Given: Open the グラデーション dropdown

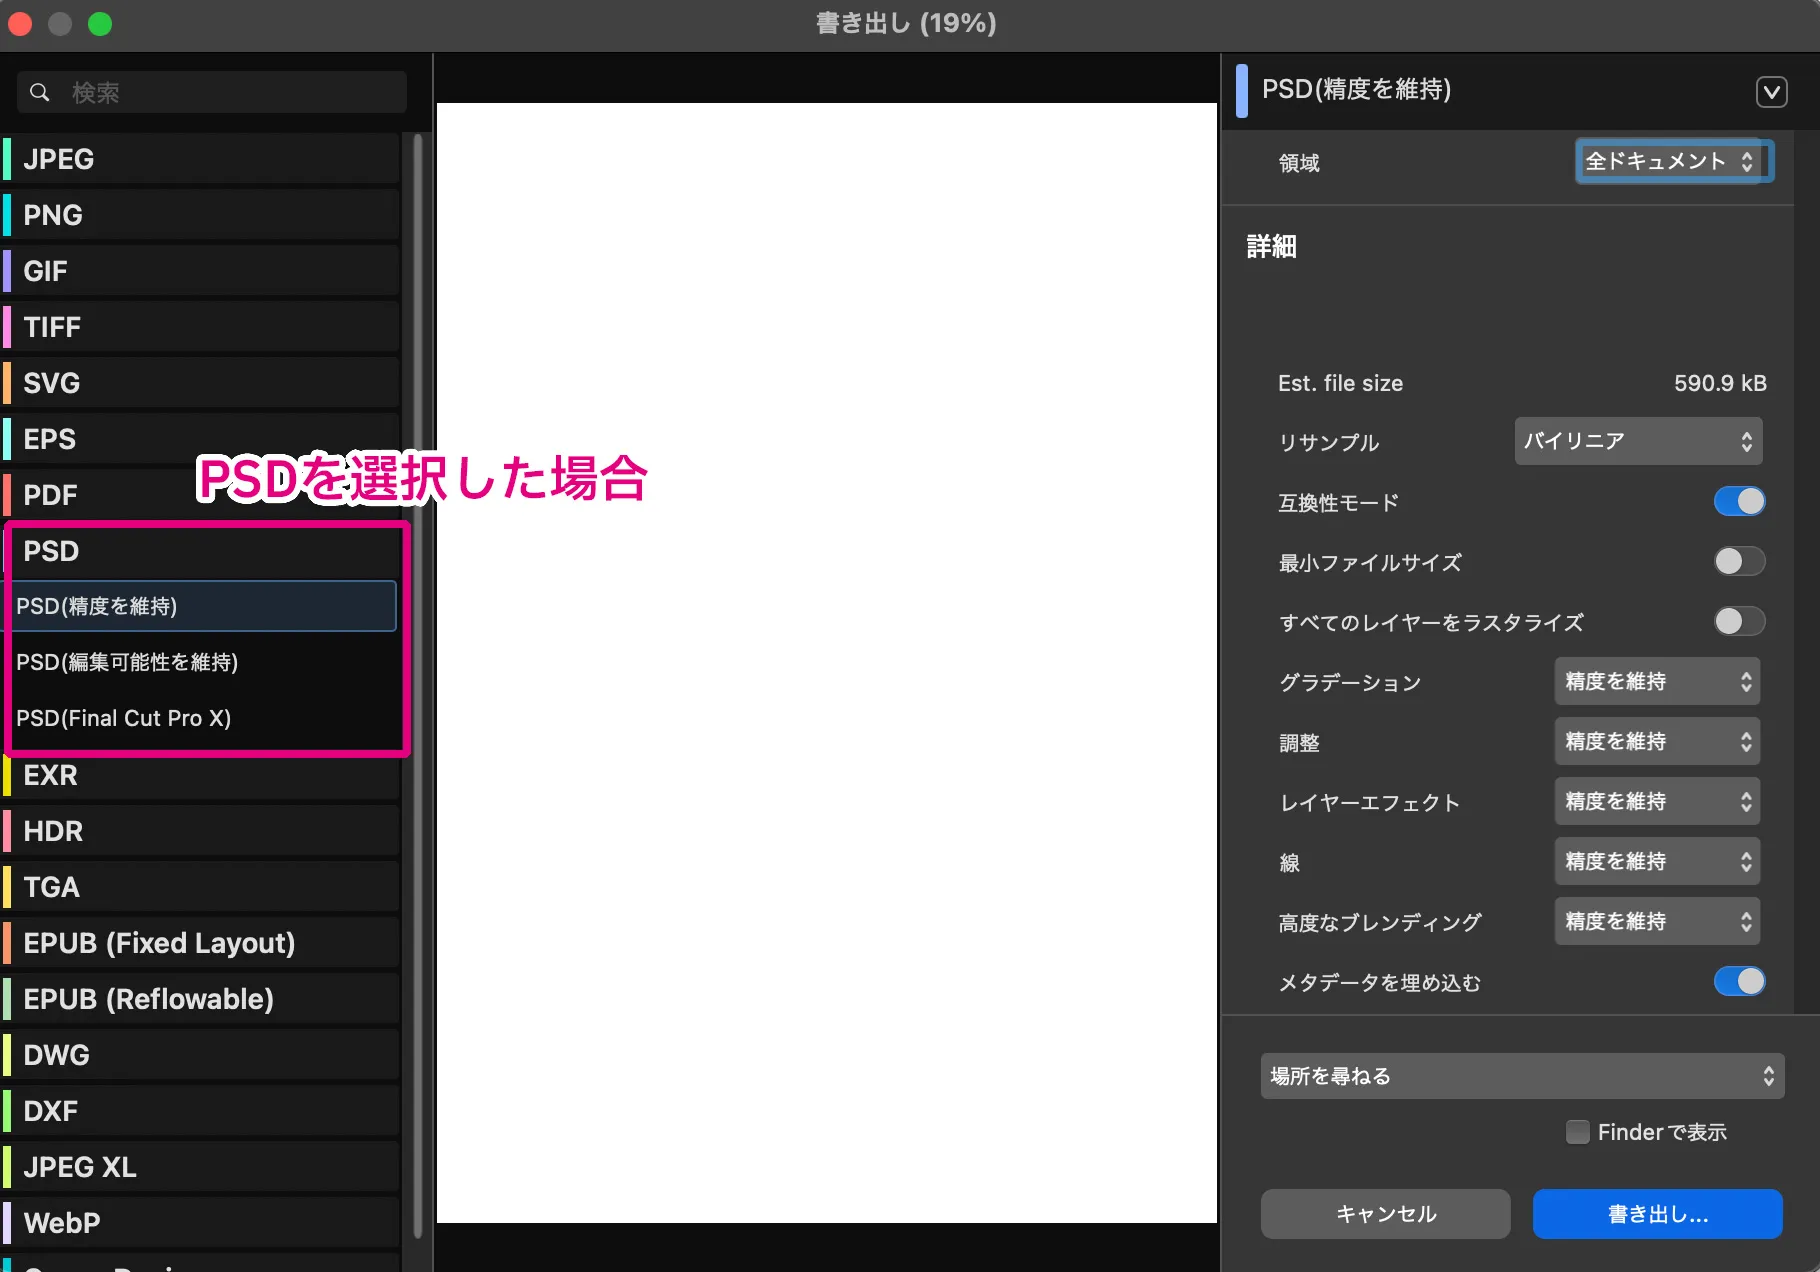Looking at the screenshot, I should click(x=1656, y=681).
